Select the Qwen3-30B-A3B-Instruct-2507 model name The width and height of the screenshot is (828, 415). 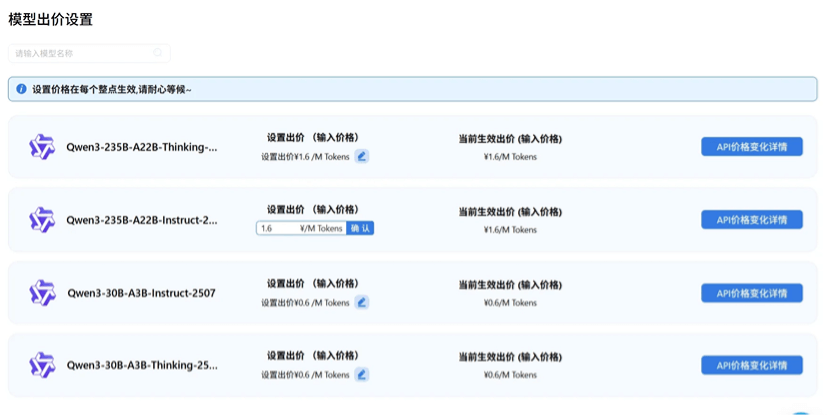[x=141, y=293]
